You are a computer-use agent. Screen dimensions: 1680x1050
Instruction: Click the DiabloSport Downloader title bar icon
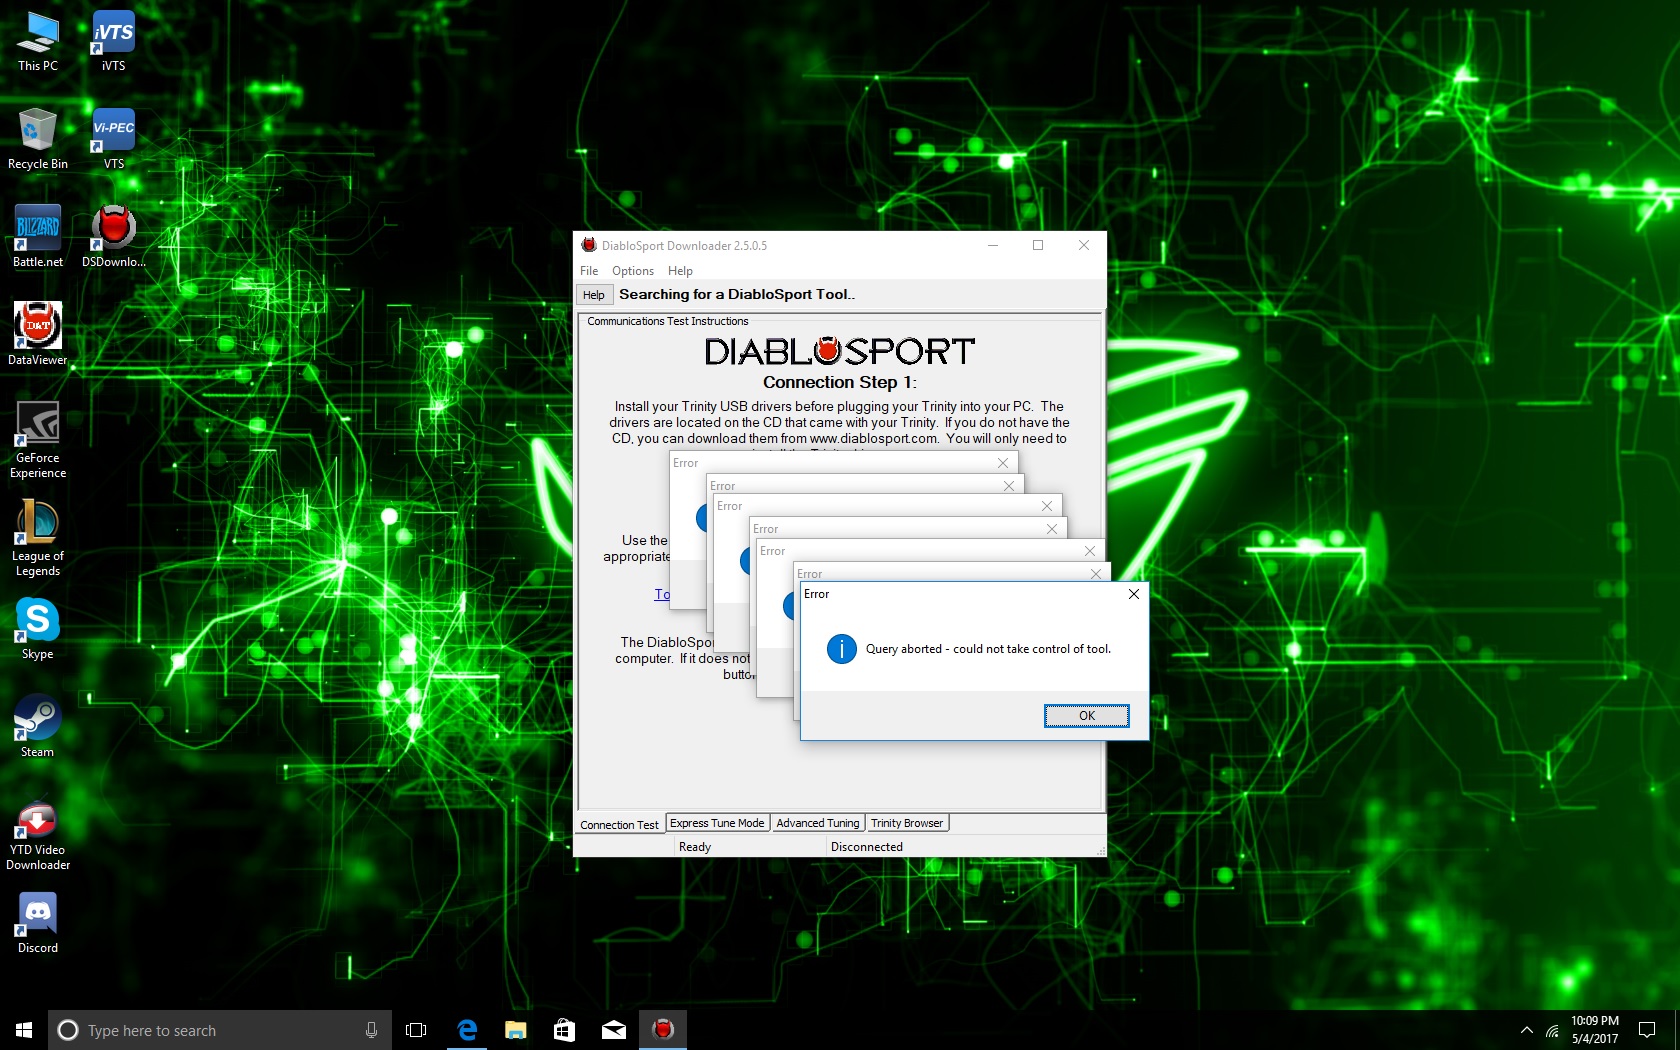pos(589,245)
